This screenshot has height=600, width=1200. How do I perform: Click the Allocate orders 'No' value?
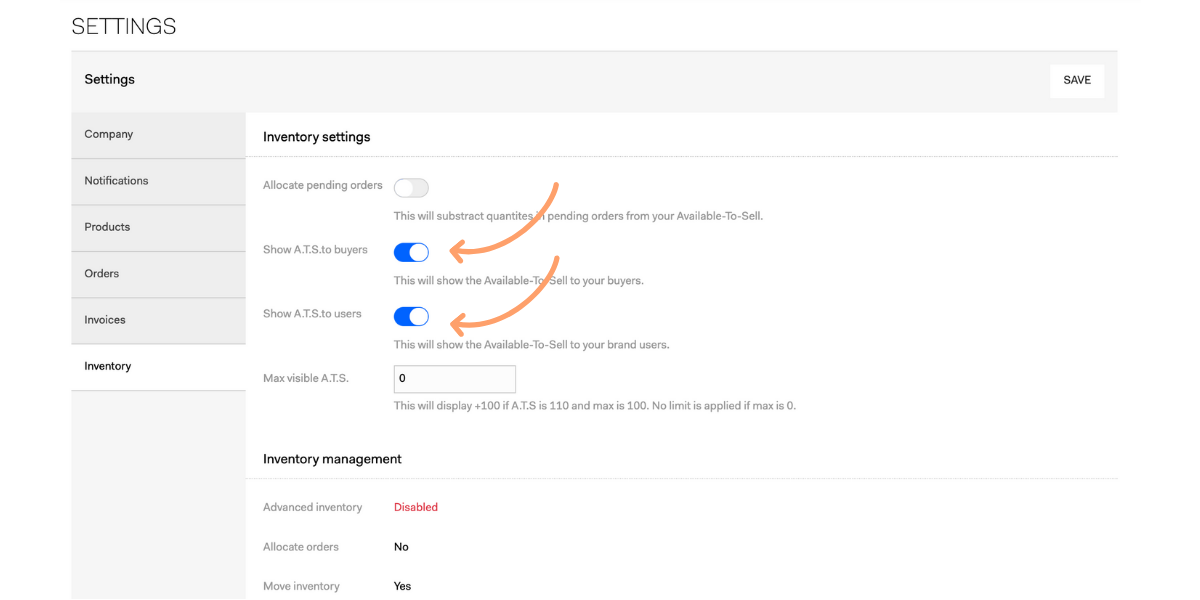(x=401, y=547)
